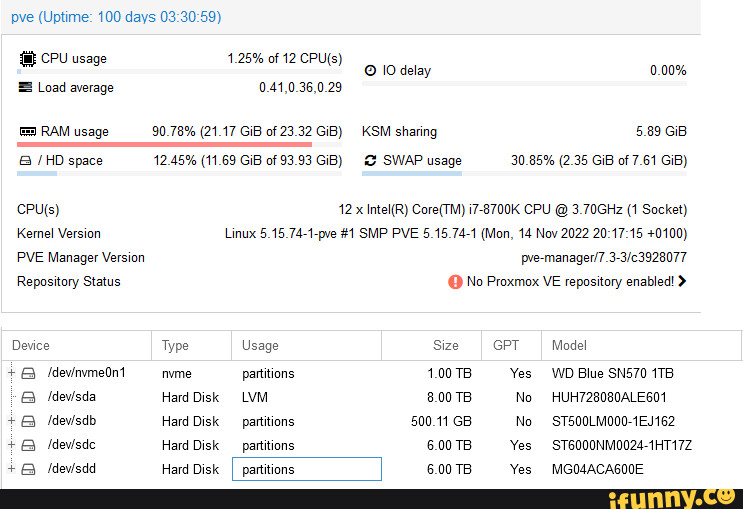743x509 pixels.
Task: Click the RAM usage memory icon
Action: (x=27, y=132)
